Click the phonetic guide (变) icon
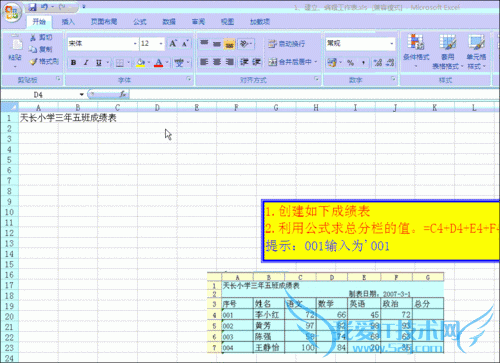Viewport: 500px width, 363px height. click(179, 62)
